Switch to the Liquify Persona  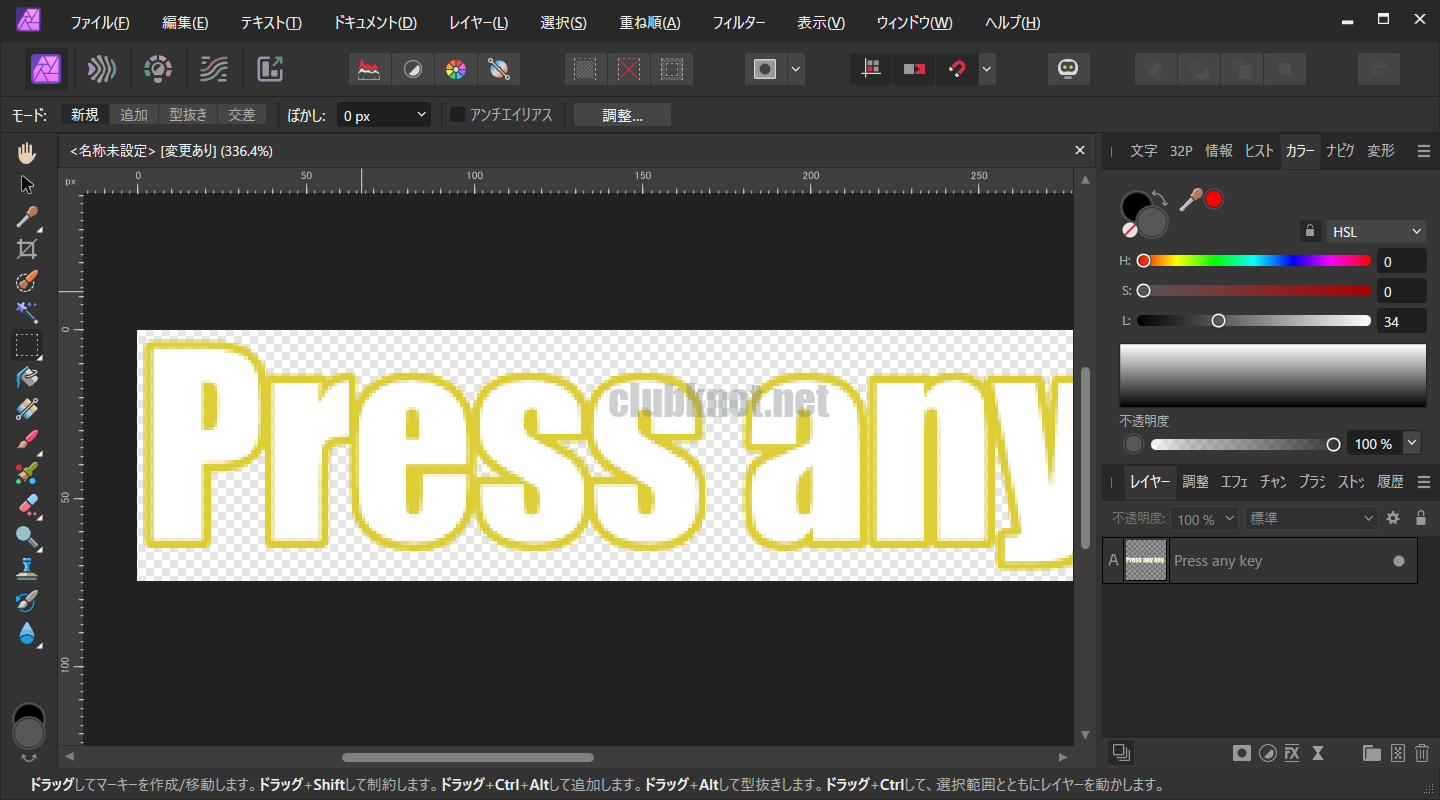pos(101,69)
